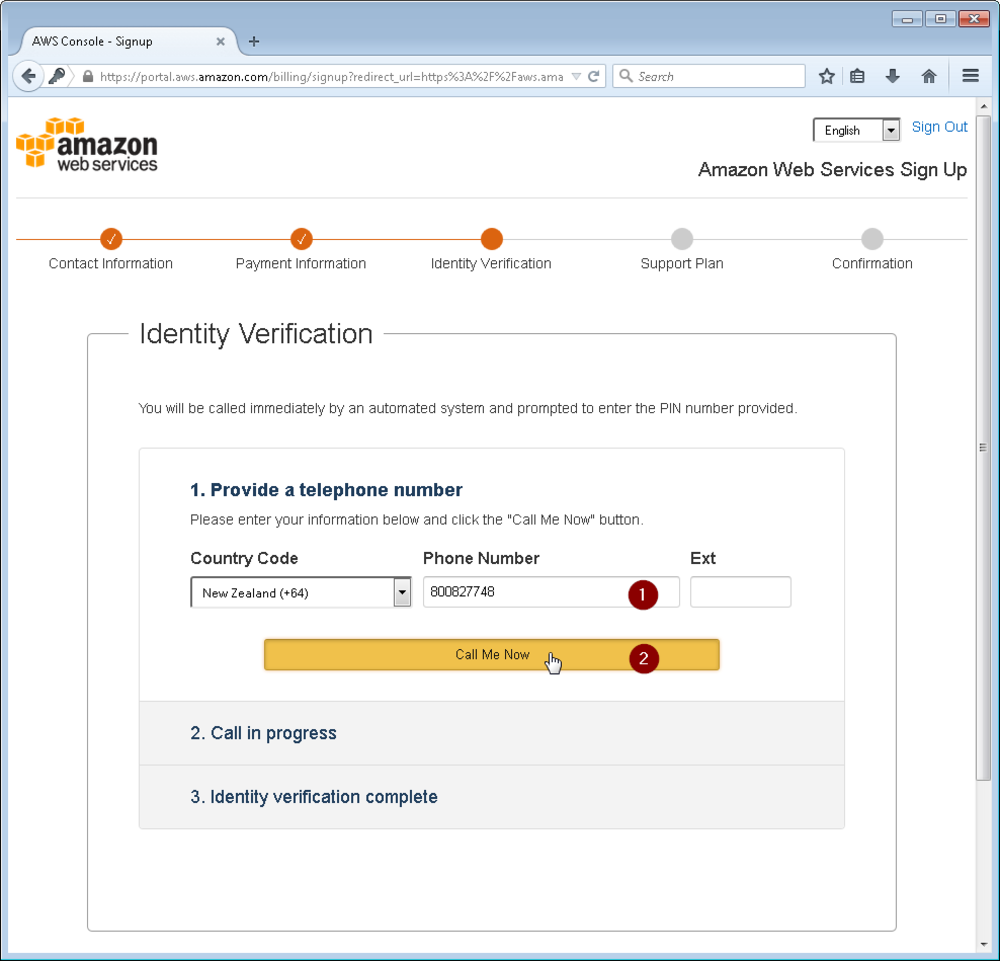Click the vertical scrollbar thumb
This screenshot has height=961, width=1000.
pos(983,446)
